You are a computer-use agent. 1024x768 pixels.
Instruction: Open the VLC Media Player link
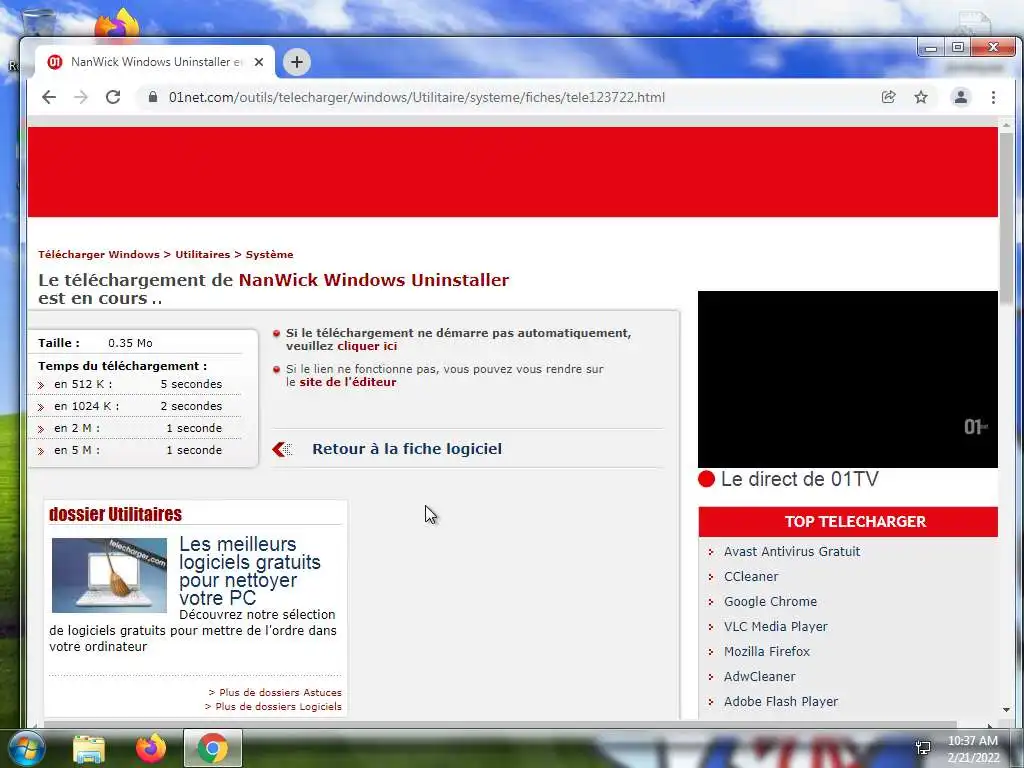coord(775,626)
